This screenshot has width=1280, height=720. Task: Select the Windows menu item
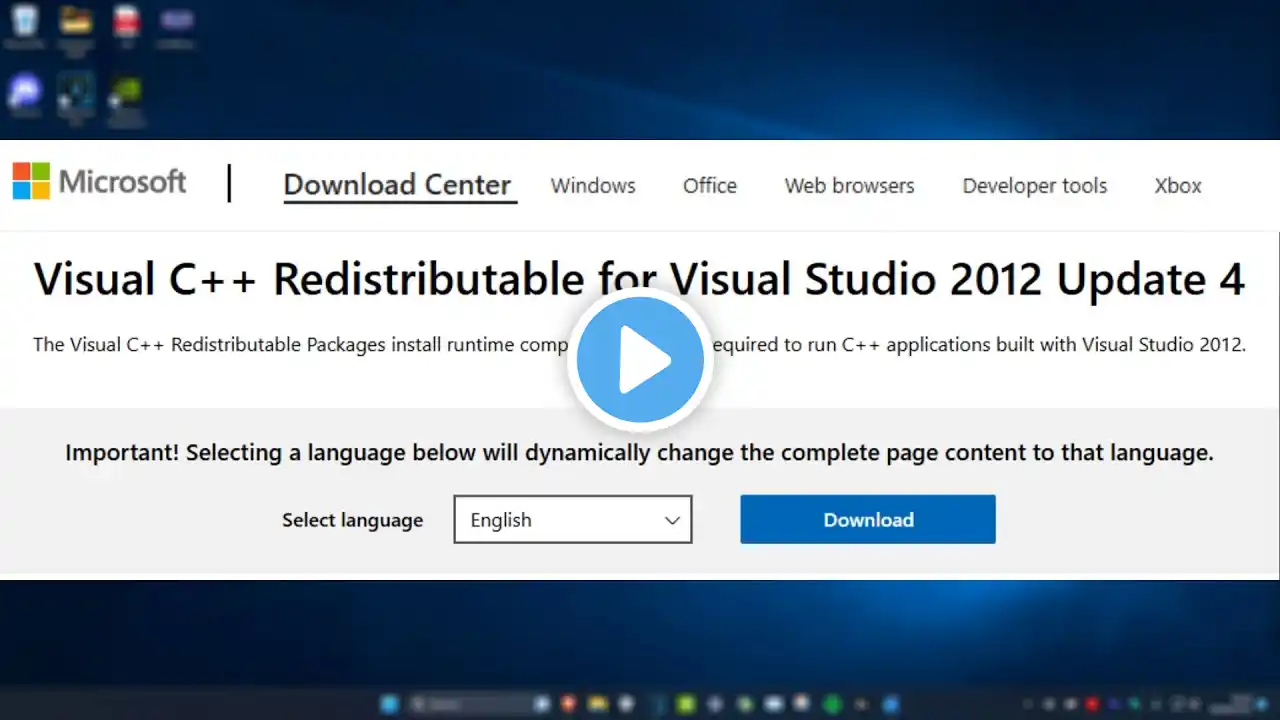[x=592, y=186]
